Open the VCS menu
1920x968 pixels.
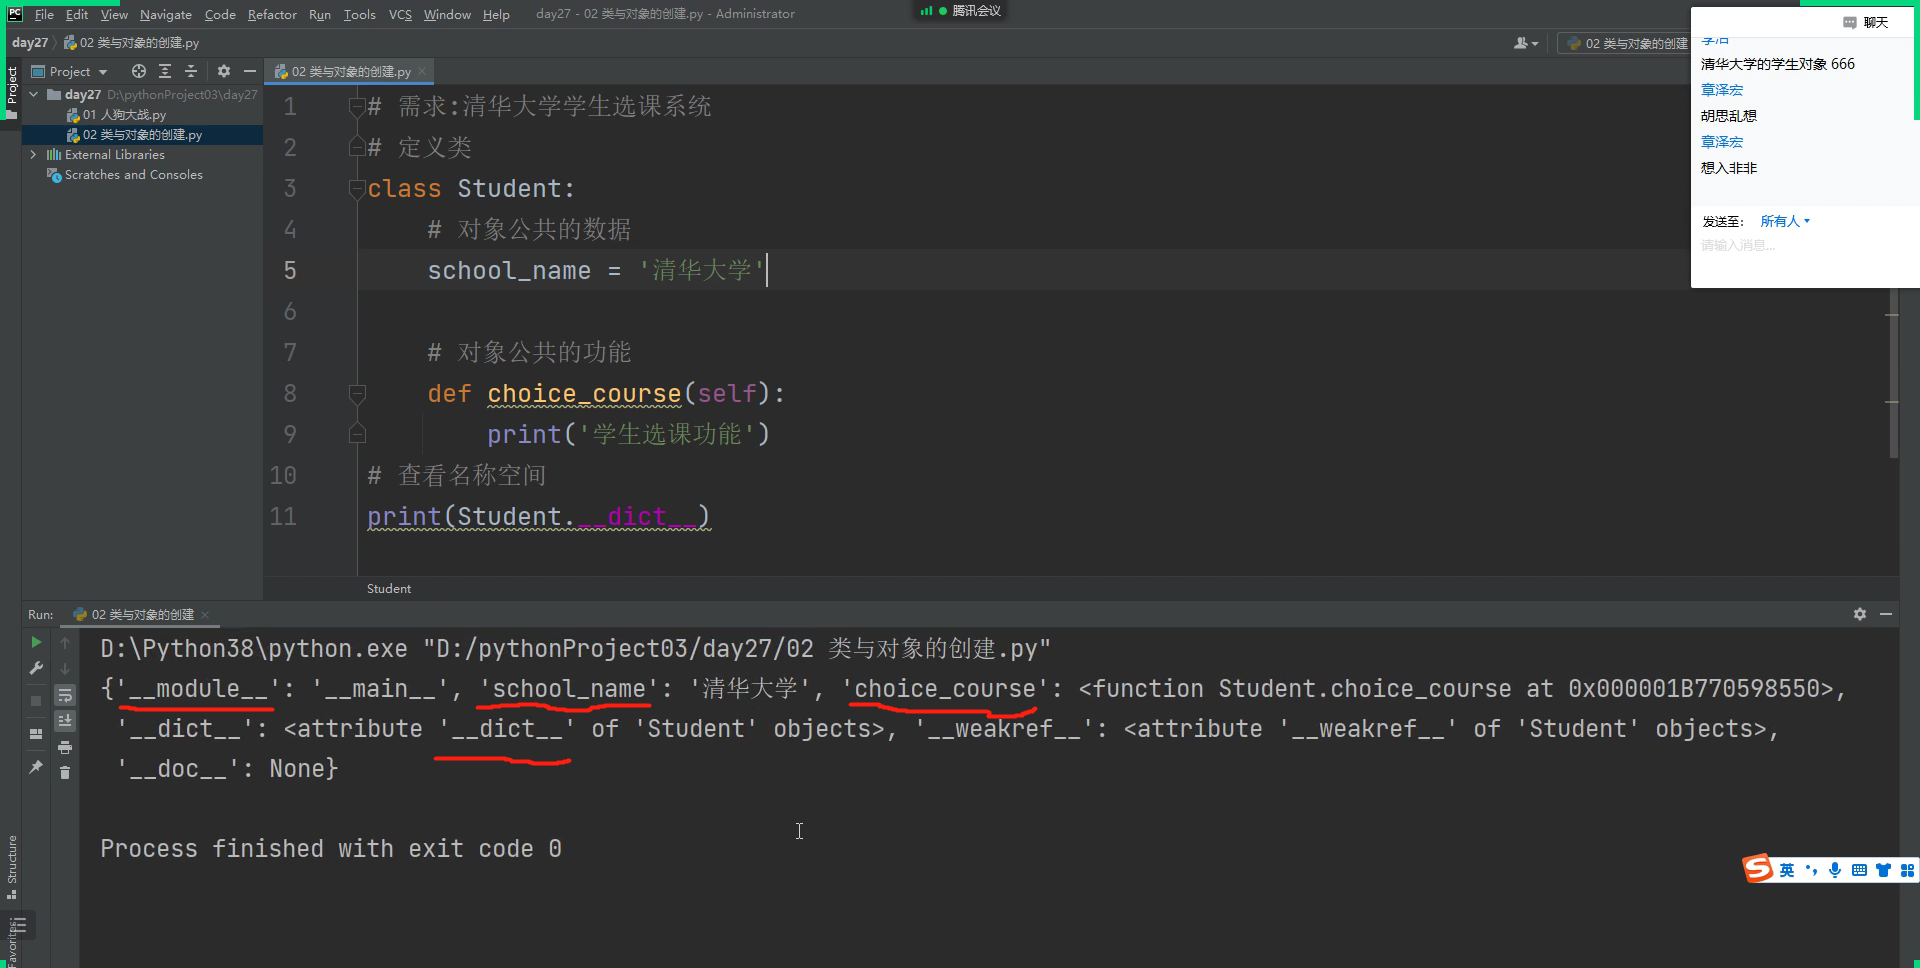(400, 14)
